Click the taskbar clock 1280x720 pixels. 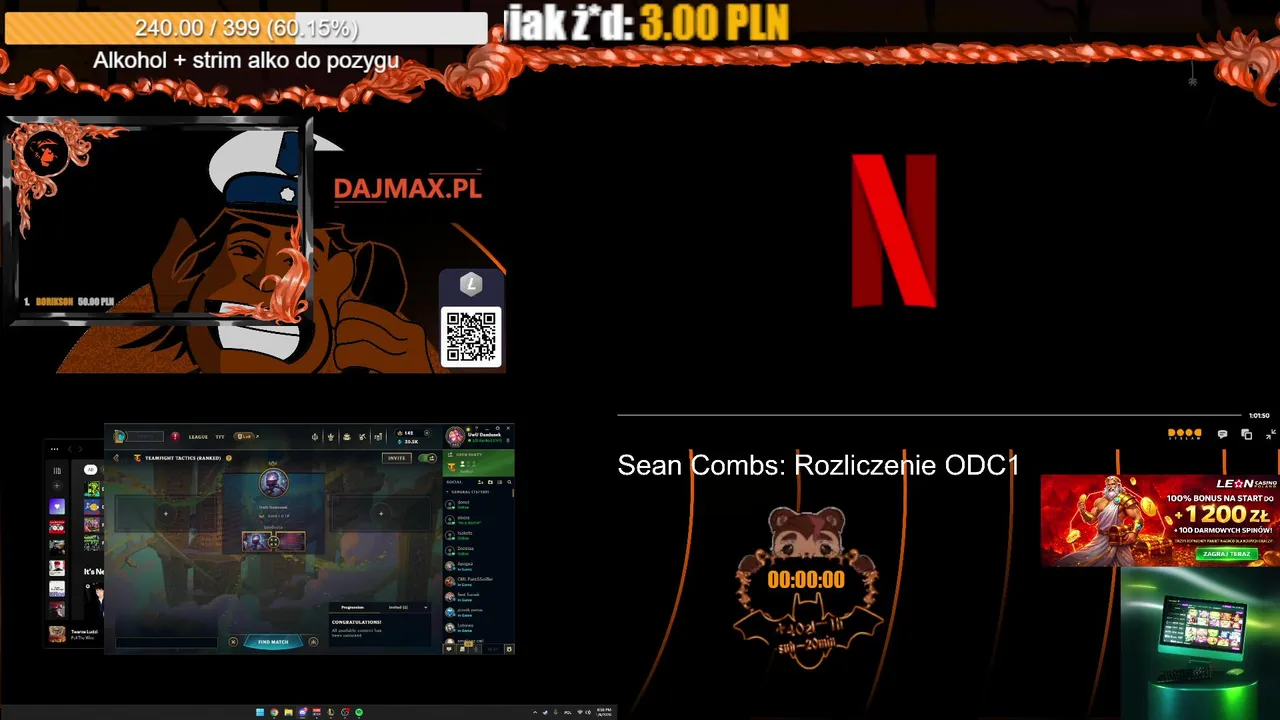(x=603, y=712)
